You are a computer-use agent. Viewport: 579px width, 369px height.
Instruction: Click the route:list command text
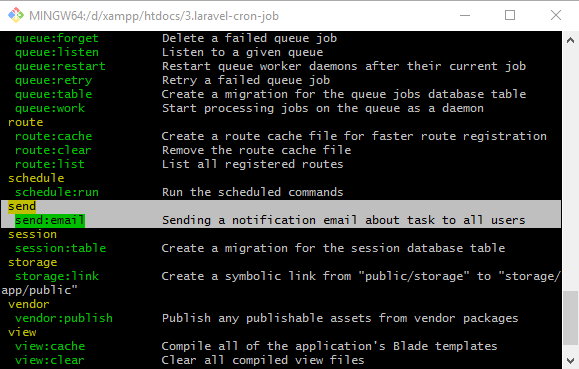point(50,164)
